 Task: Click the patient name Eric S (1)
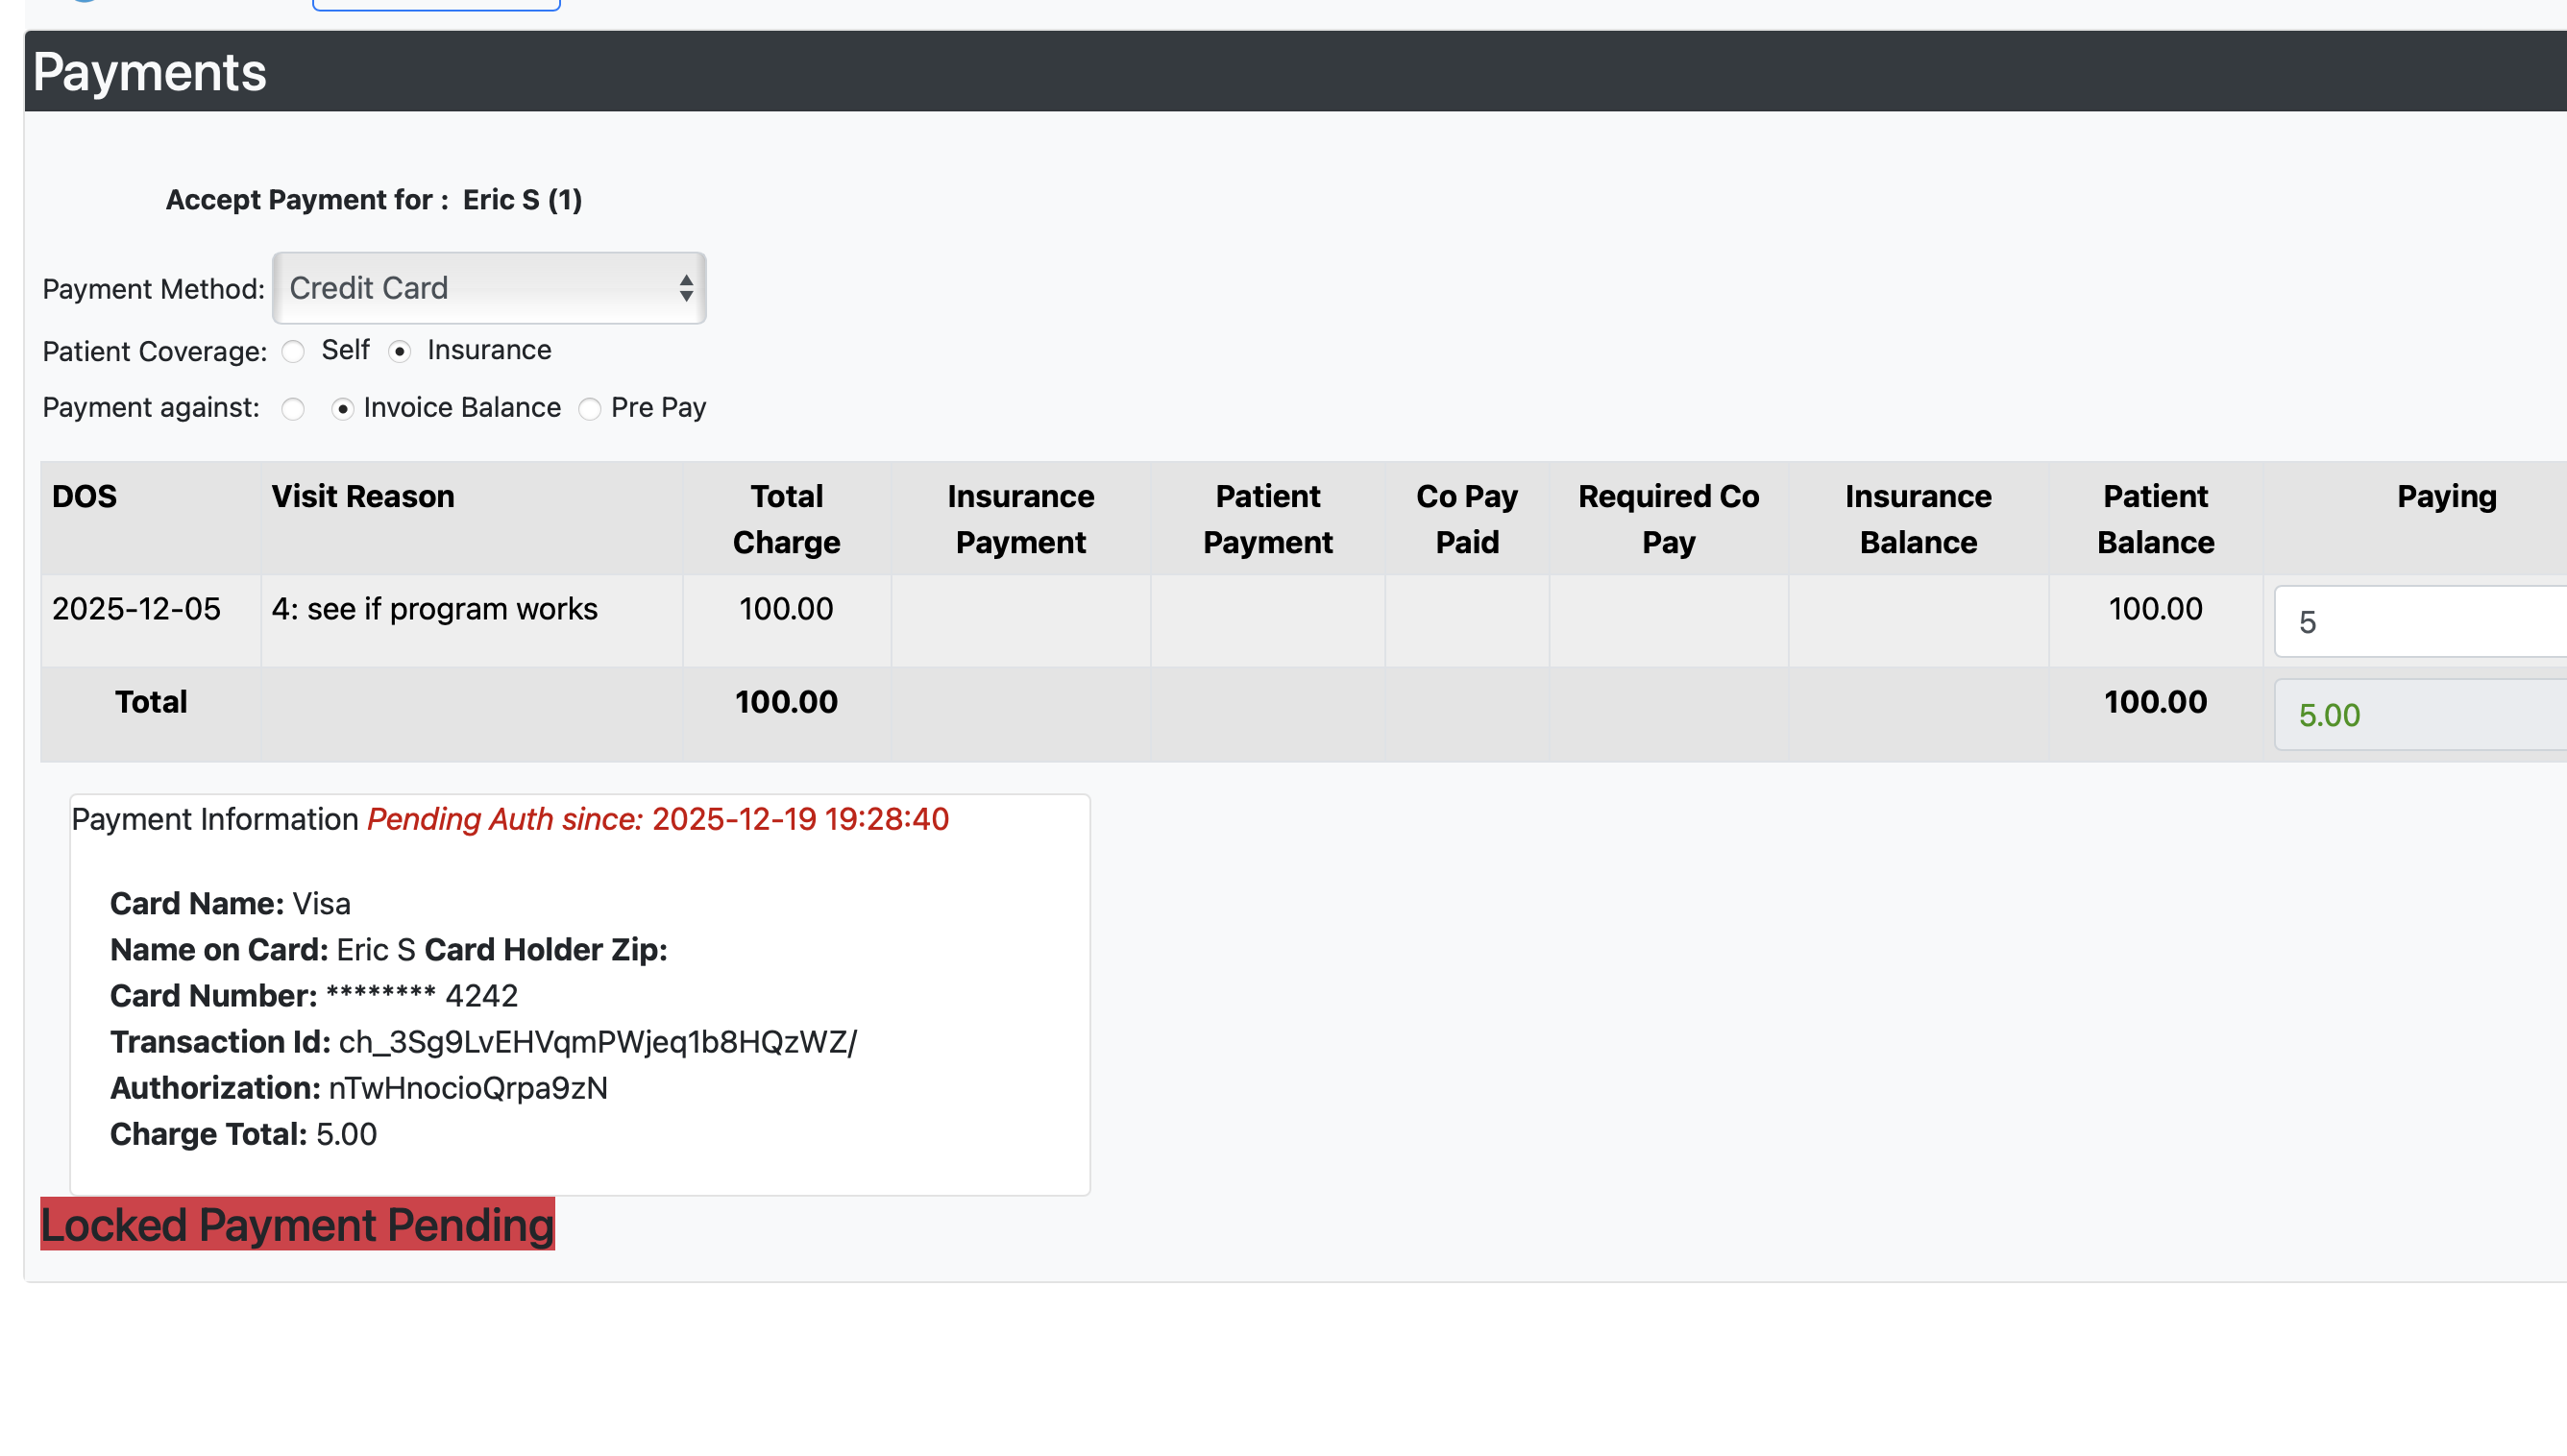tap(522, 200)
